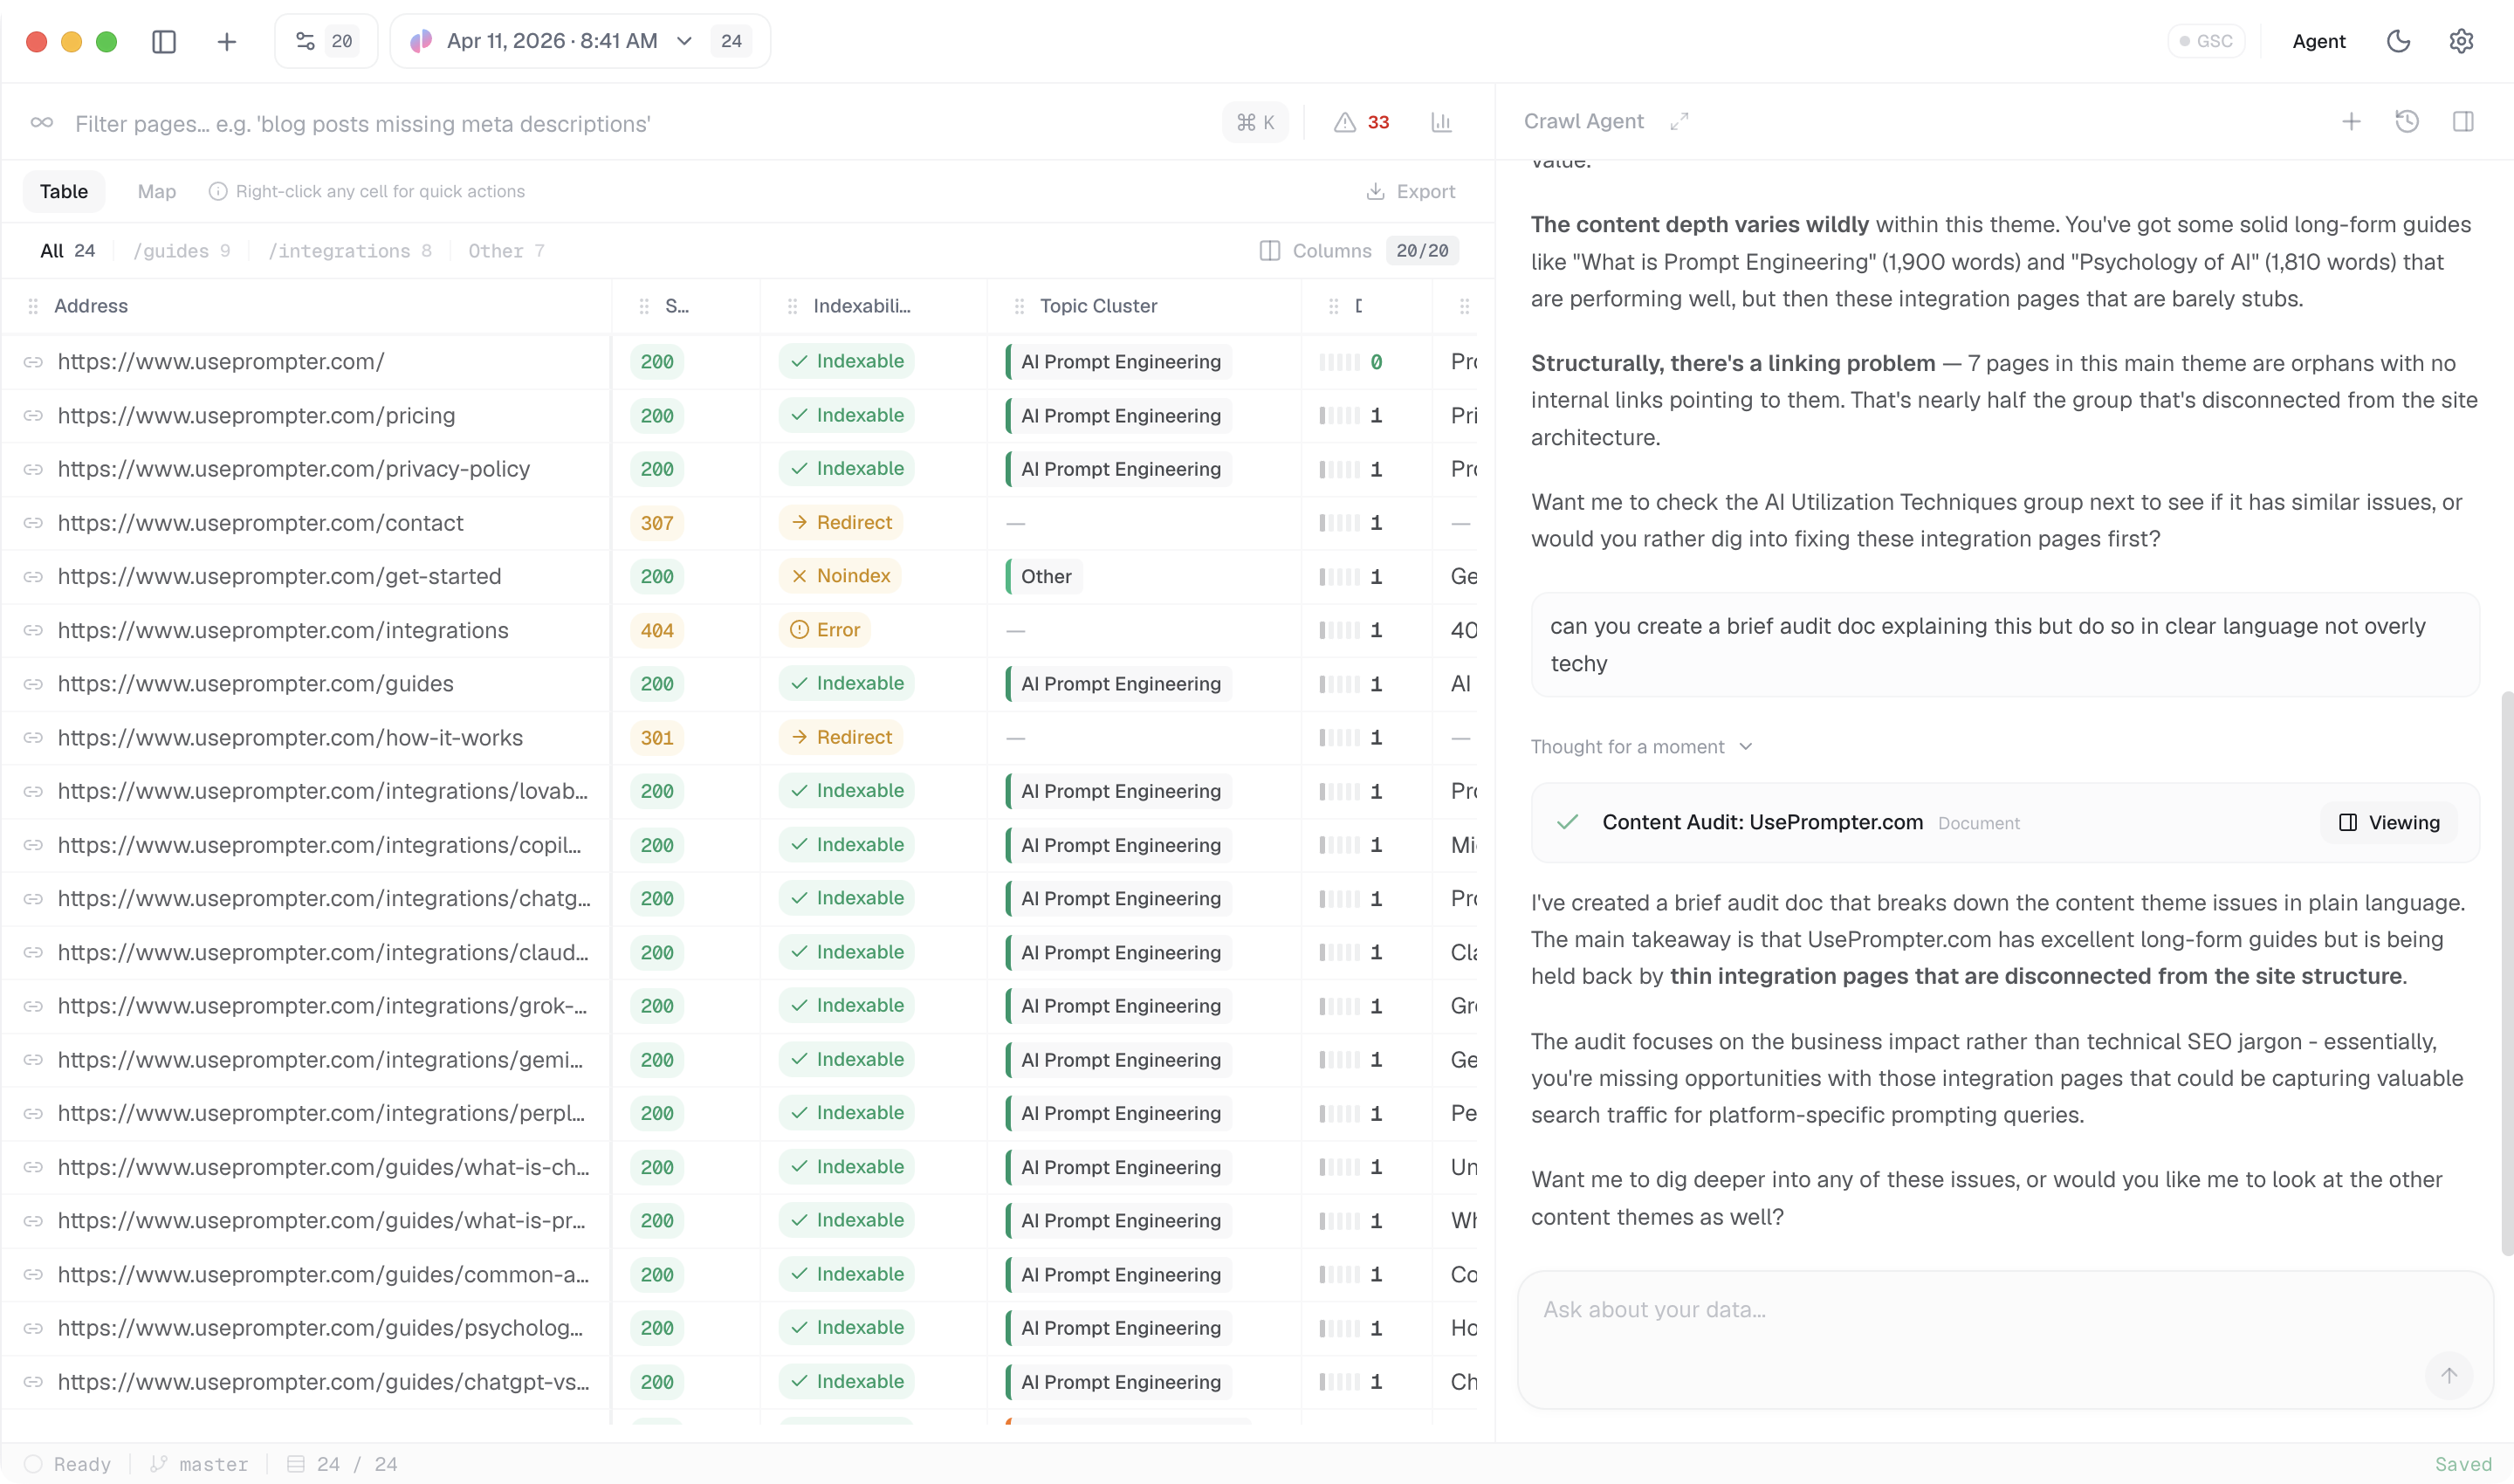Open agent chat history icon
Image resolution: width=2514 pixels, height=1484 pixels.
click(2407, 121)
